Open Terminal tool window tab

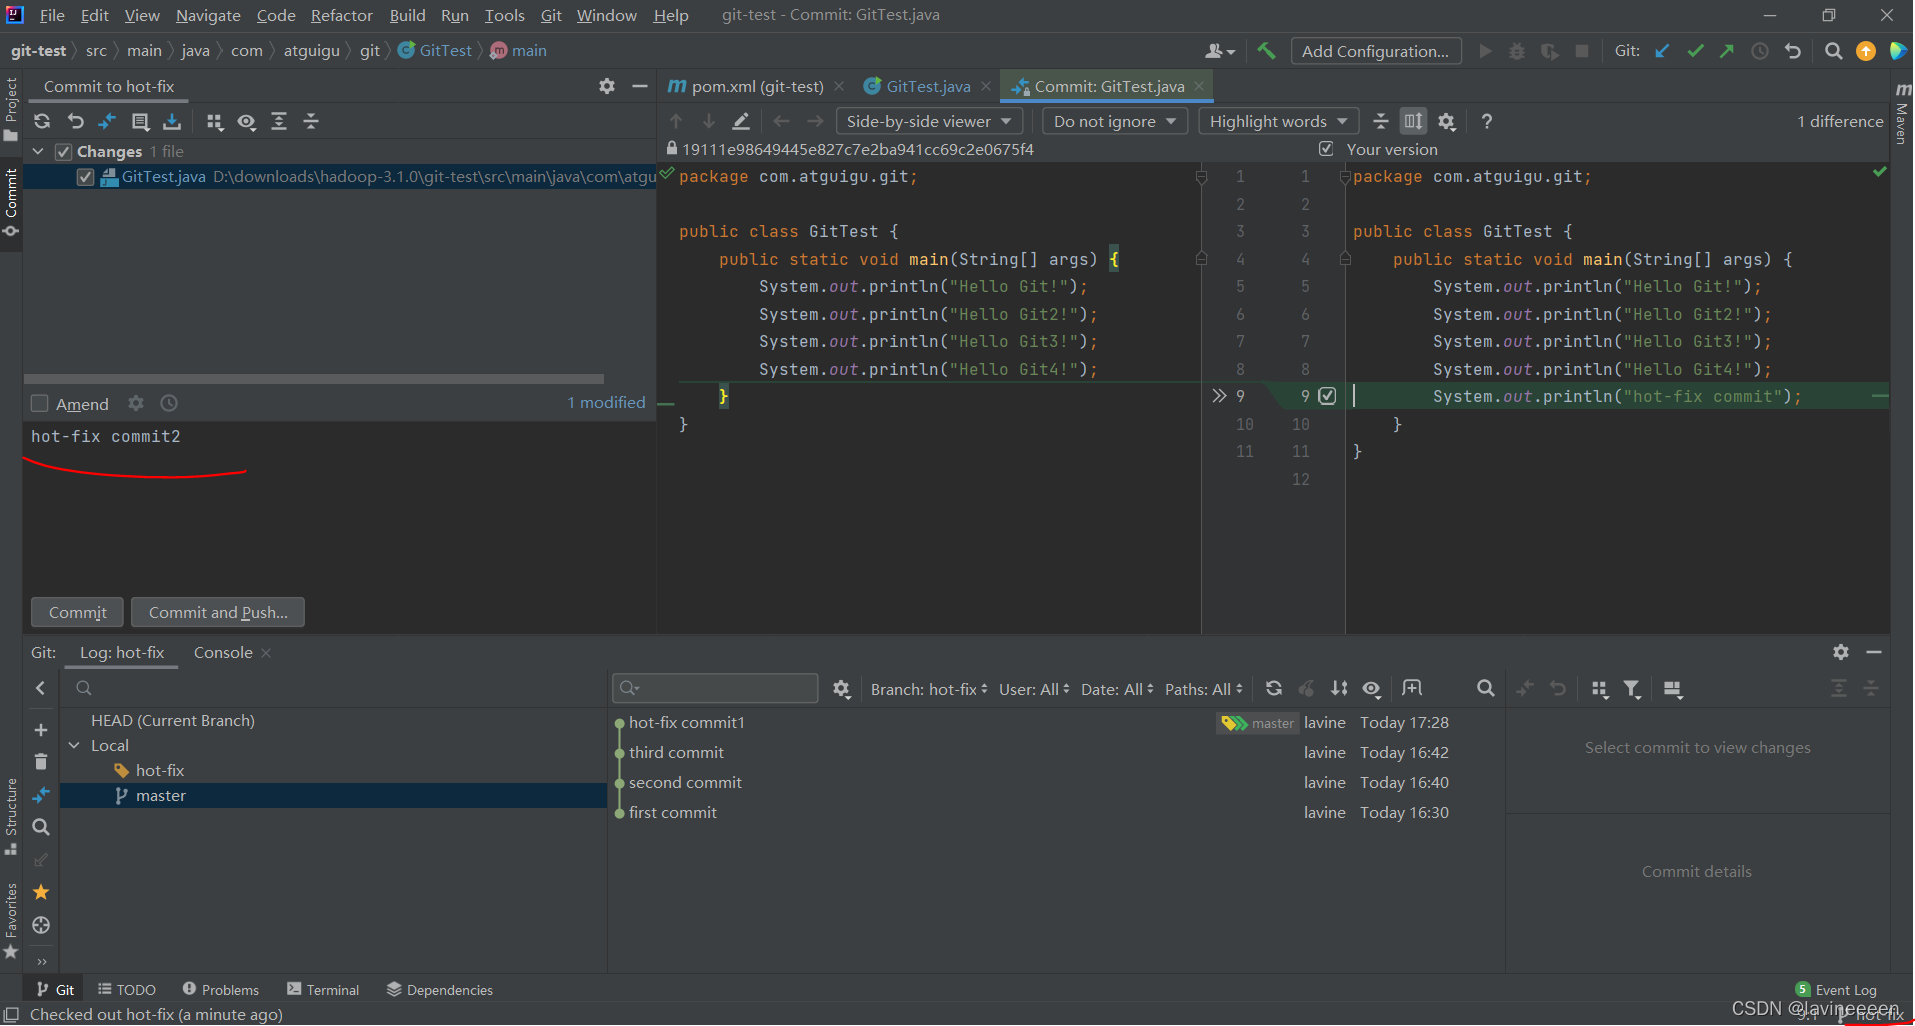[x=323, y=989]
